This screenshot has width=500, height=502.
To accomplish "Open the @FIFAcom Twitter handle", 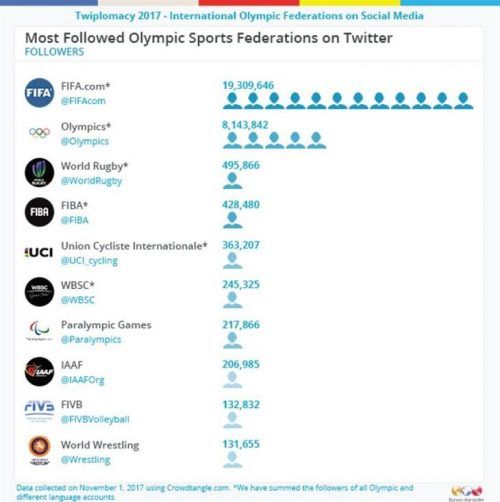I will coord(83,101).
